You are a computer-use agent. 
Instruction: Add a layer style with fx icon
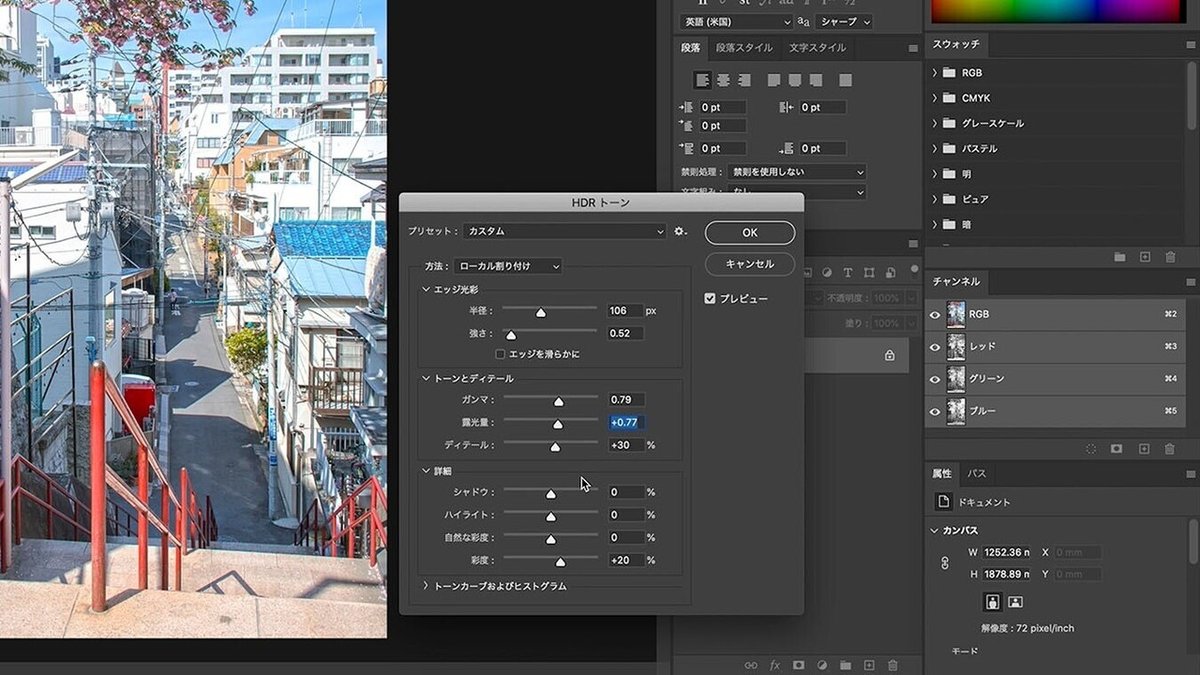pos(775,665)
